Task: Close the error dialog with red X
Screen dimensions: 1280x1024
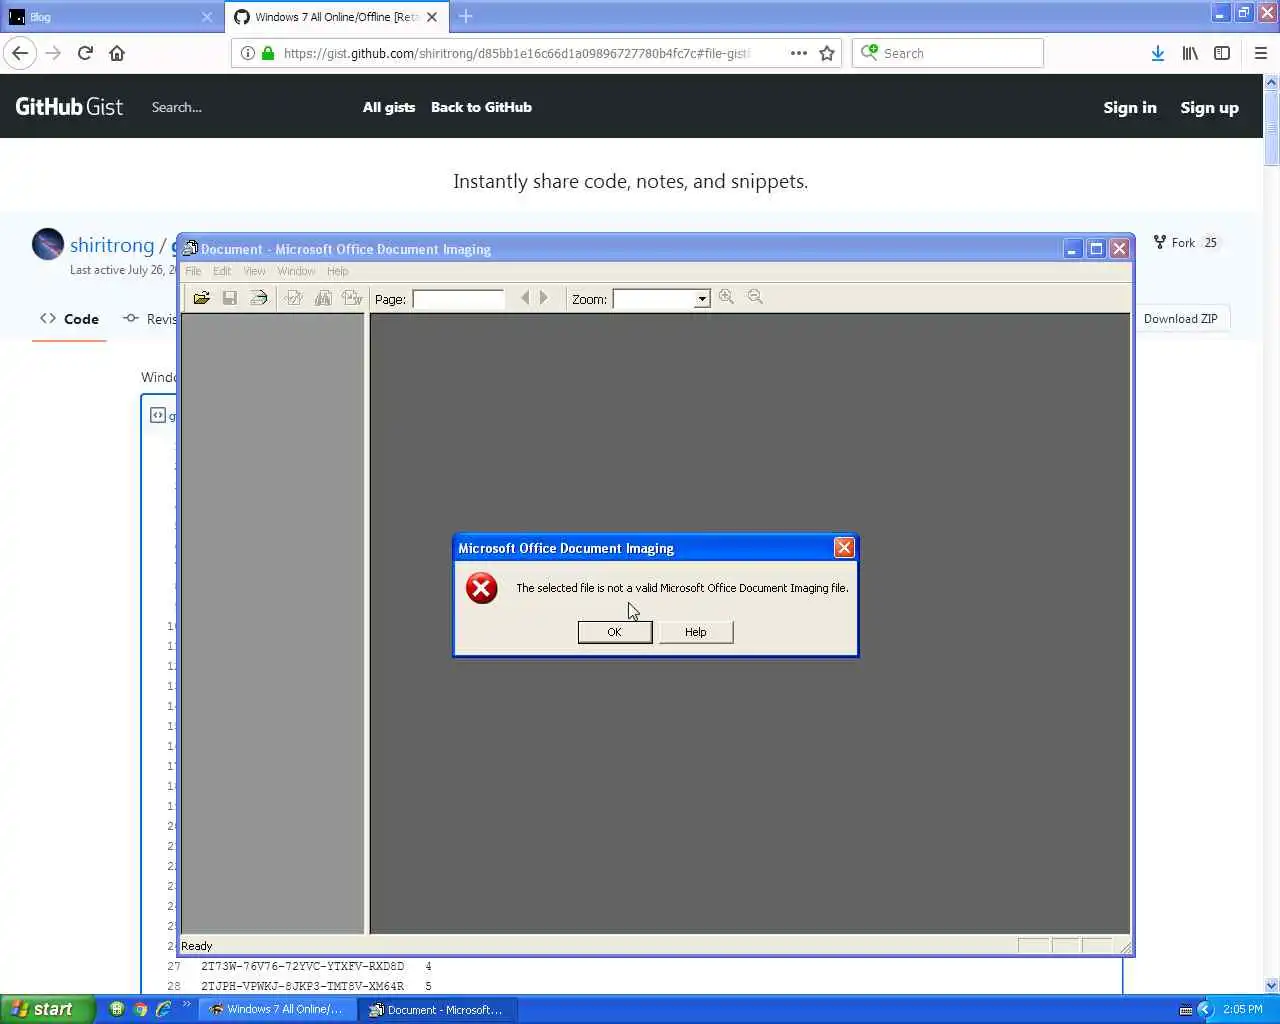Action: coord(844,548)
